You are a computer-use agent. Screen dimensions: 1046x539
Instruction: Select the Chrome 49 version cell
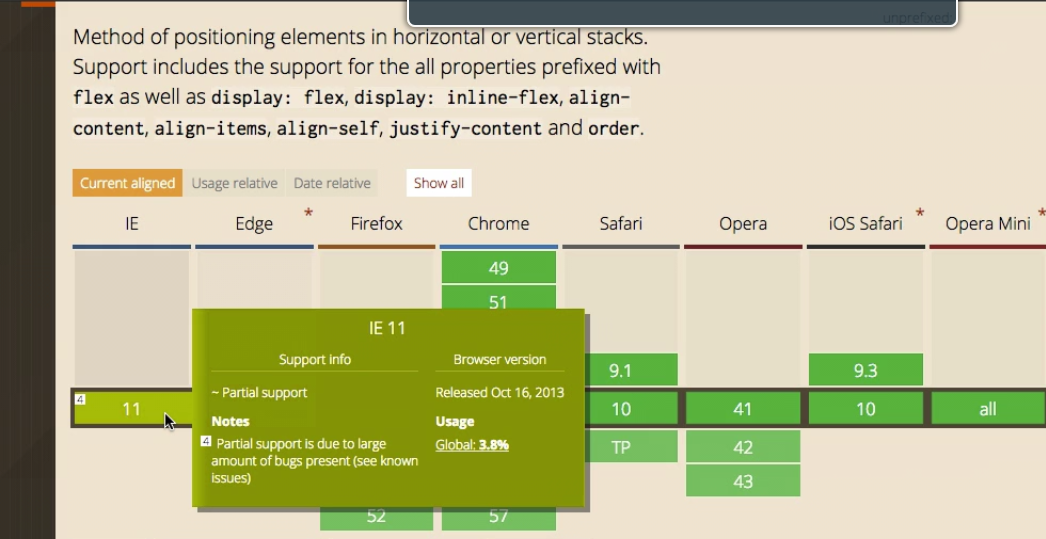[498, 267]
